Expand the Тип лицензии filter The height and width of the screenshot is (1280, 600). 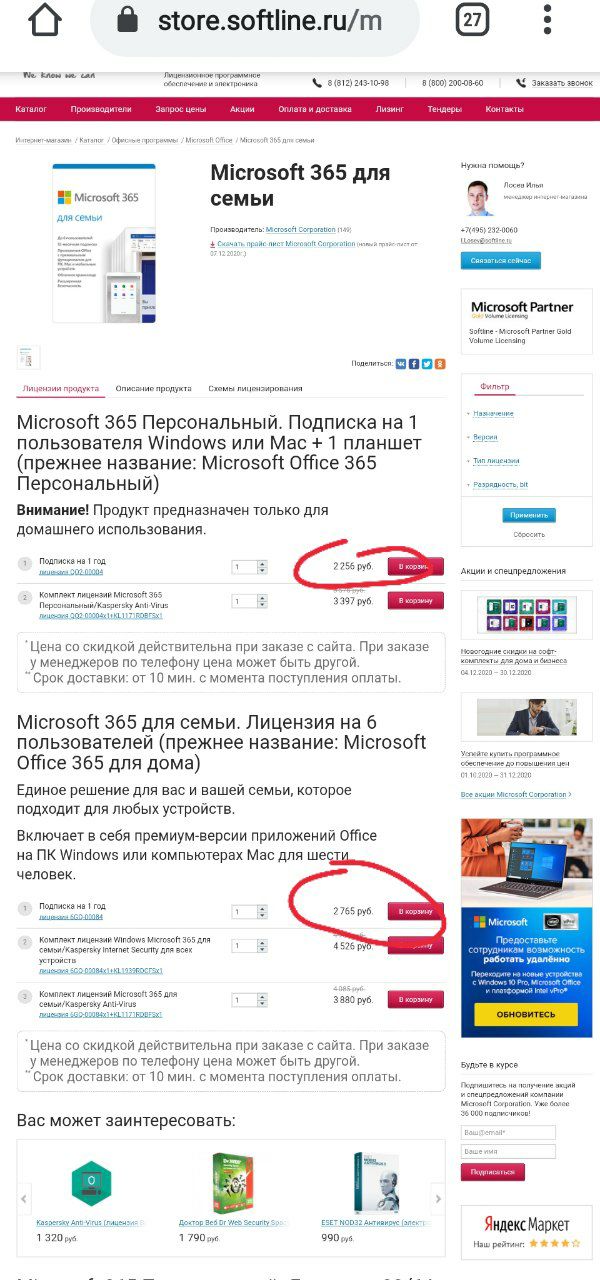point(496,461)
